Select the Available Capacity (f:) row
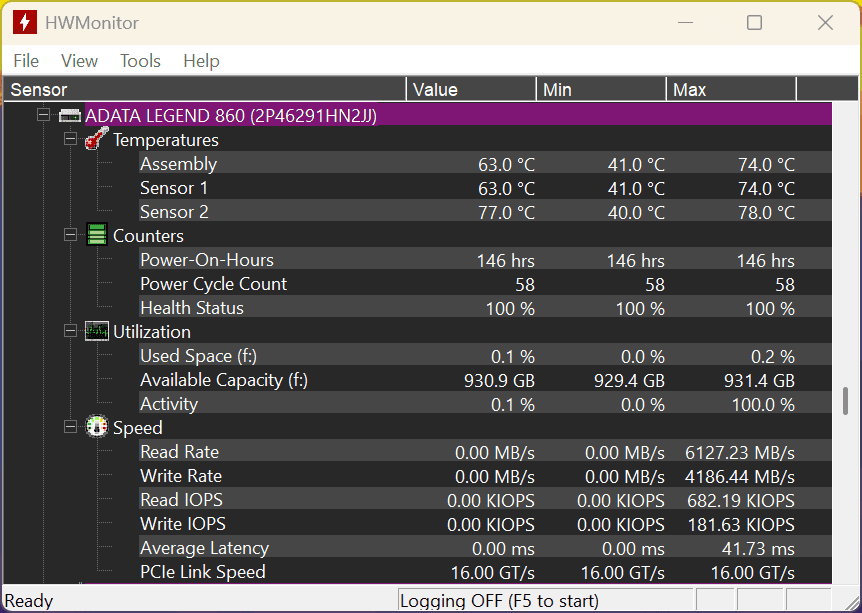Screen dimensions: 862x613 pyautogui.click(x=485, y=380)
